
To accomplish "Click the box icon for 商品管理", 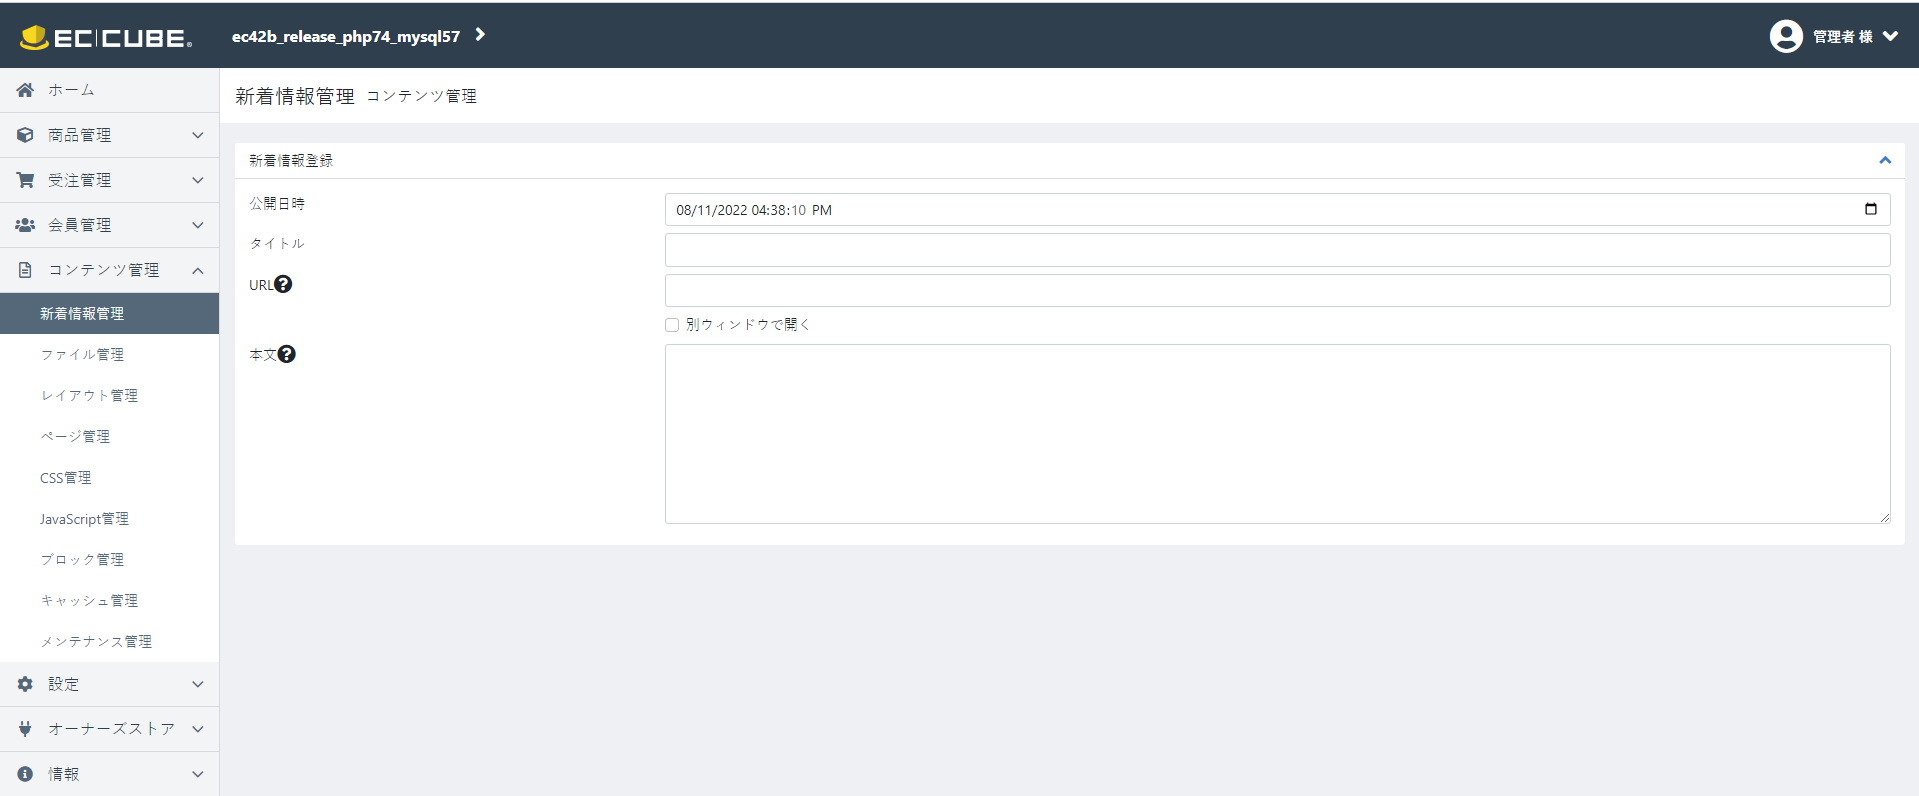I will [25, 135].
